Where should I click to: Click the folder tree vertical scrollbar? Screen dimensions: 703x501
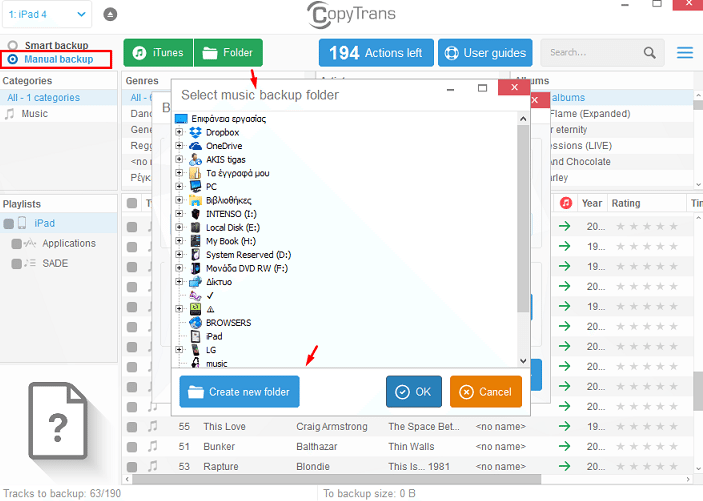[x=522, y=218]
